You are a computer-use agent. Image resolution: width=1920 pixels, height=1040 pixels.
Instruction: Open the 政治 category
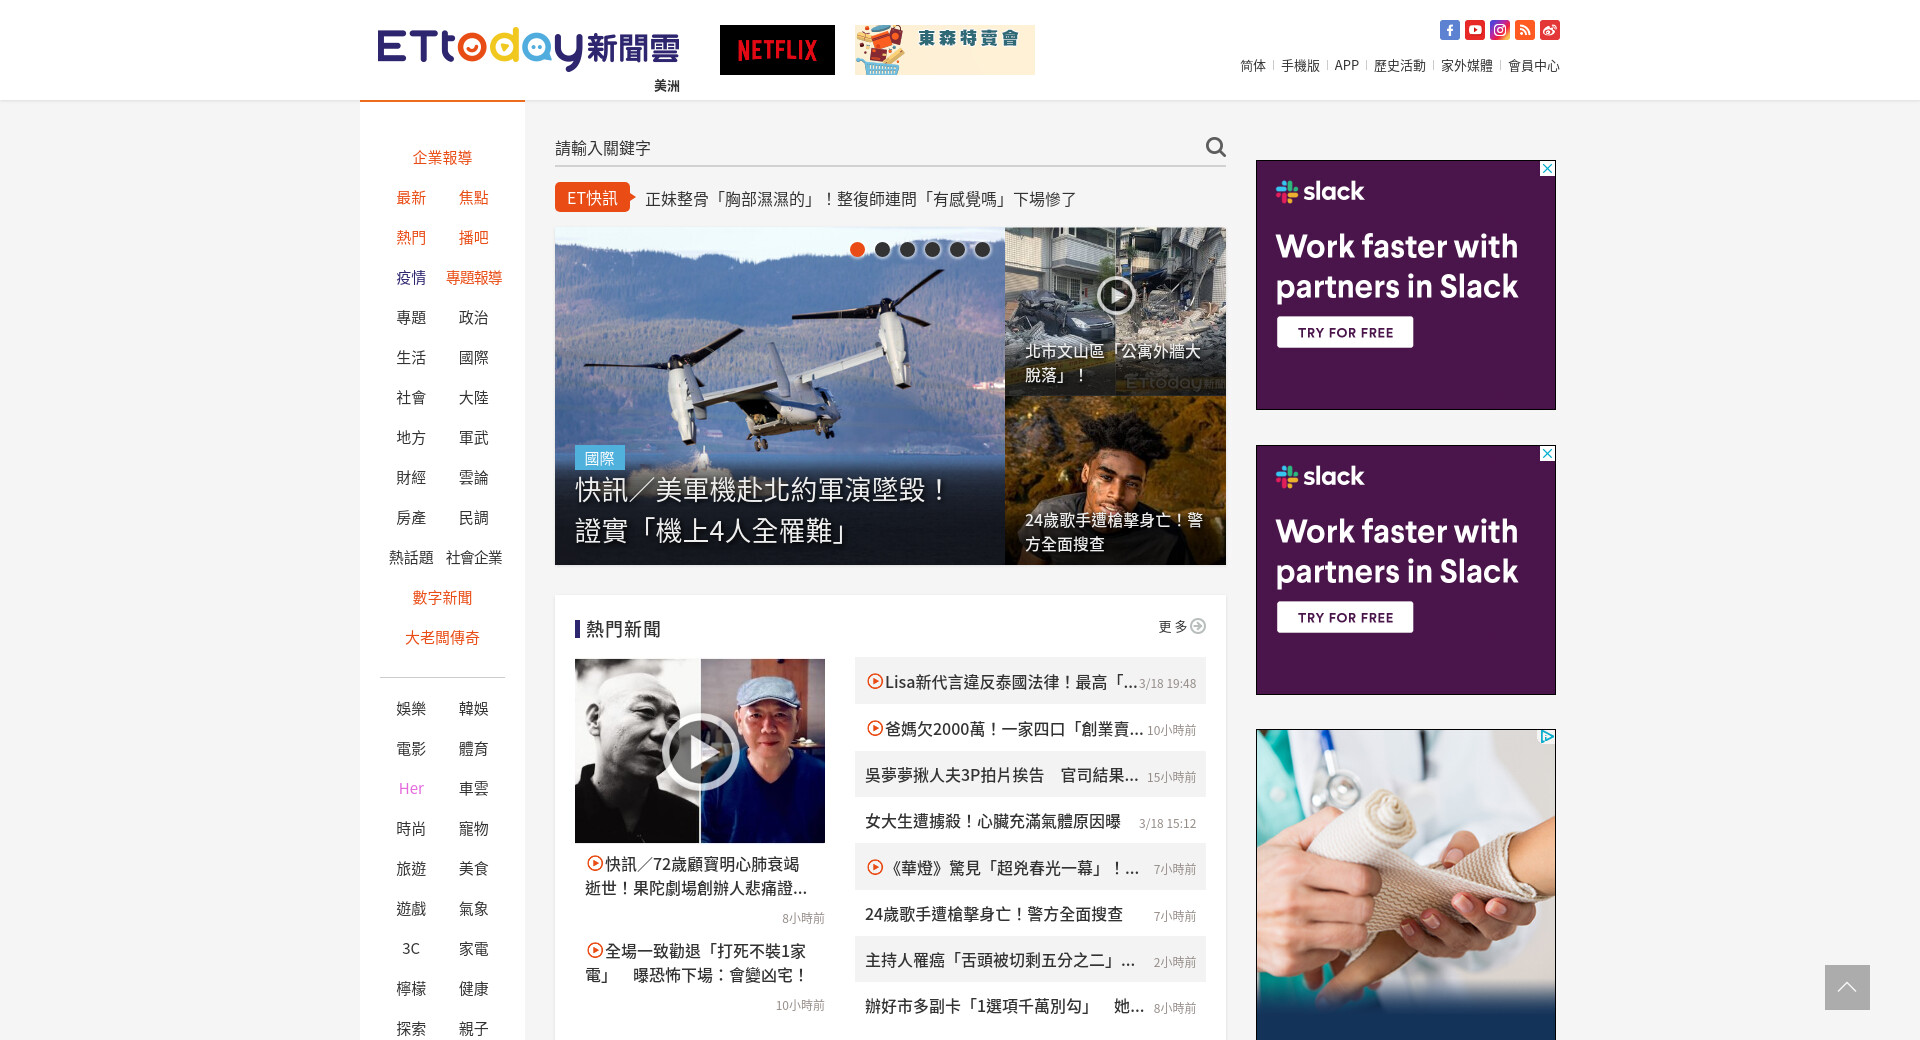tap(474, 318)
